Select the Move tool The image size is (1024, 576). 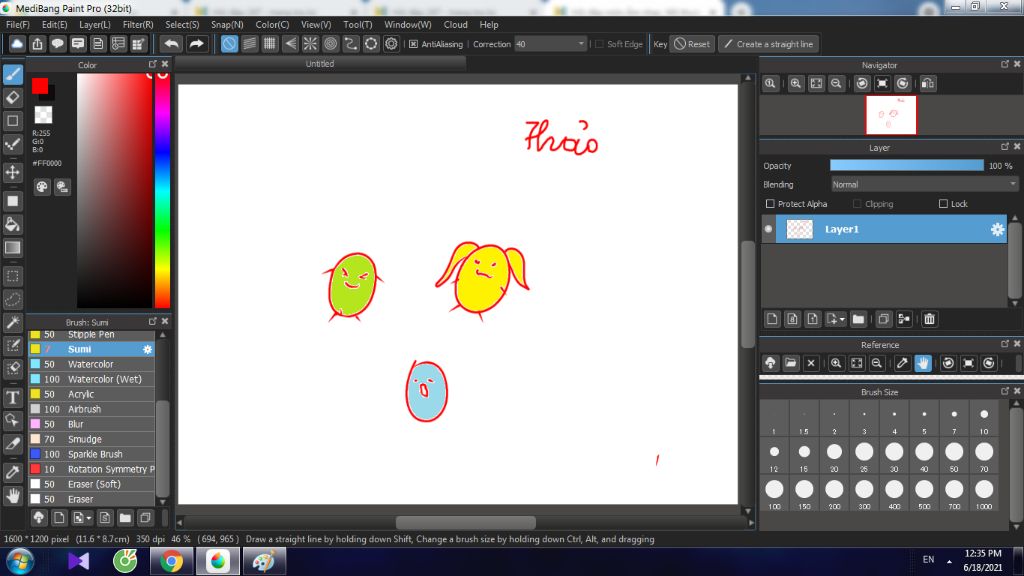click(13, 172)
